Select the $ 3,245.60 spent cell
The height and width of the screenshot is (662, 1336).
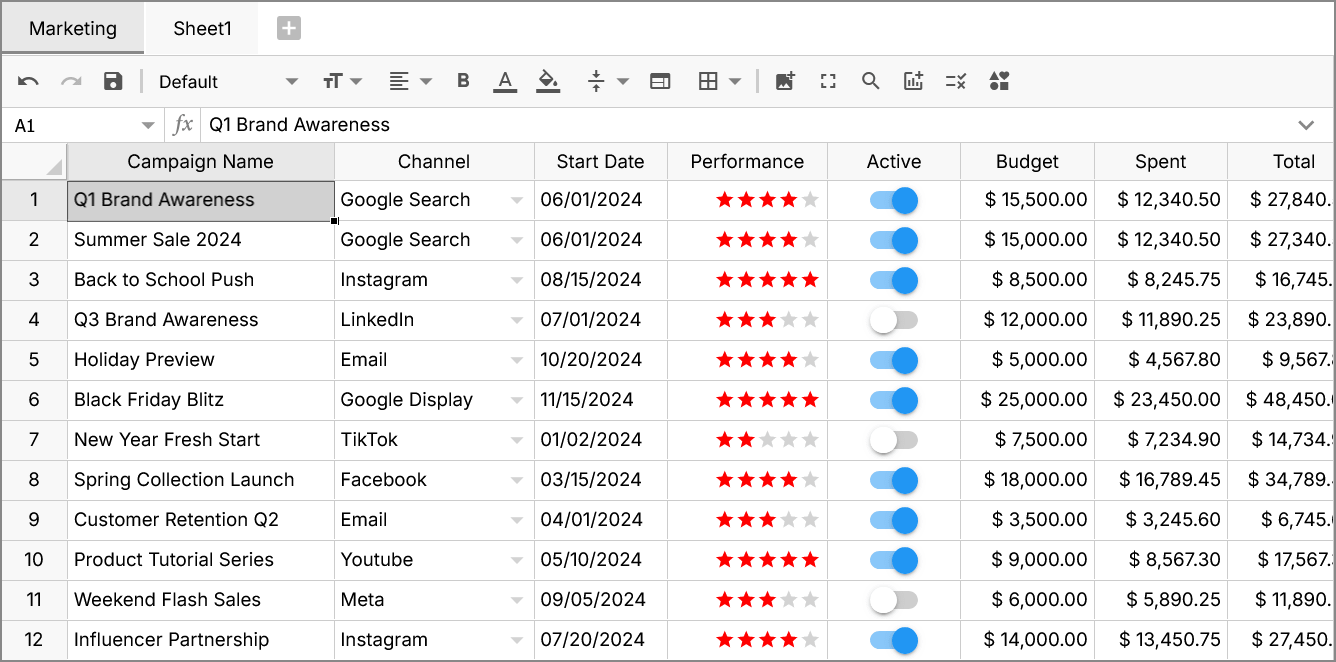[1160, 520]
